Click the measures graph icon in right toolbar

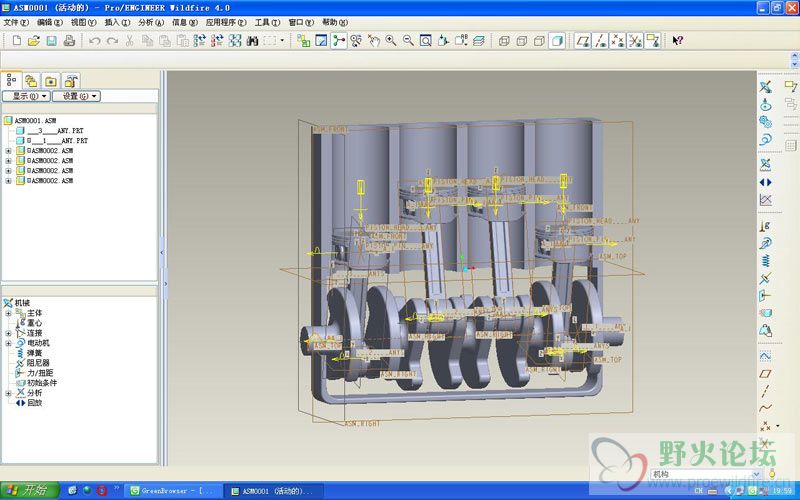(765, 199)
